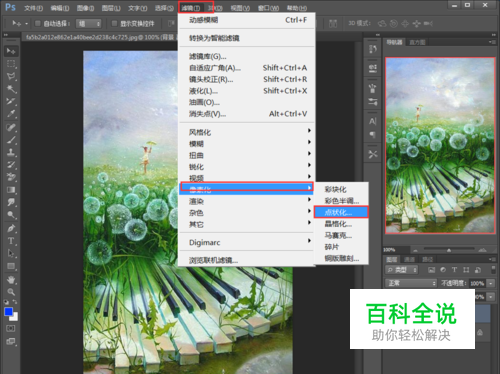Click the 3D slide mode icon
500x374 pixels.
[417, 24]
